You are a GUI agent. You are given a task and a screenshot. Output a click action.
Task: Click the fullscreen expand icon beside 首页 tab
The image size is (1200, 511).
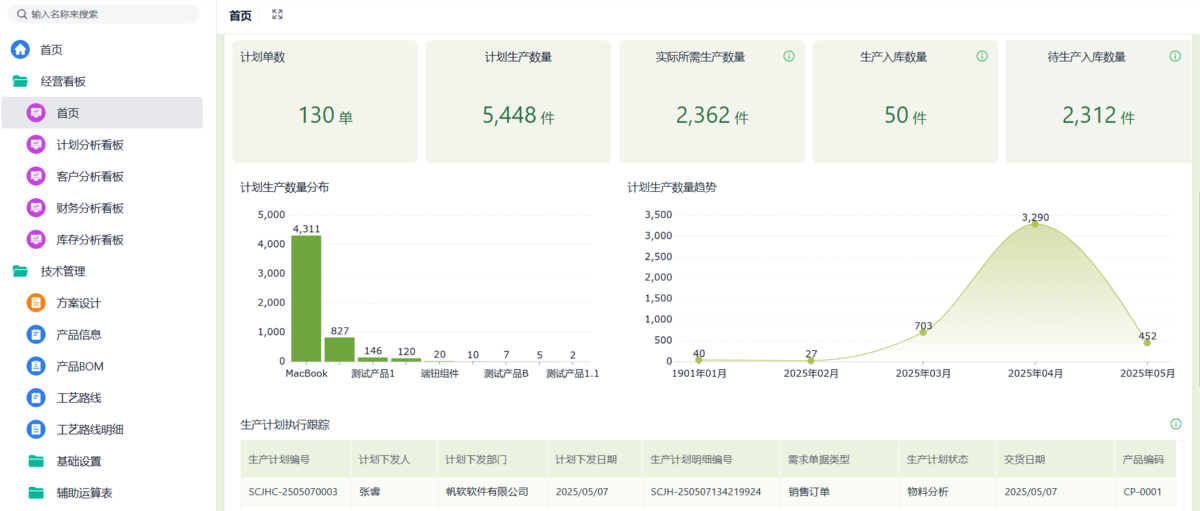point(278,15)
